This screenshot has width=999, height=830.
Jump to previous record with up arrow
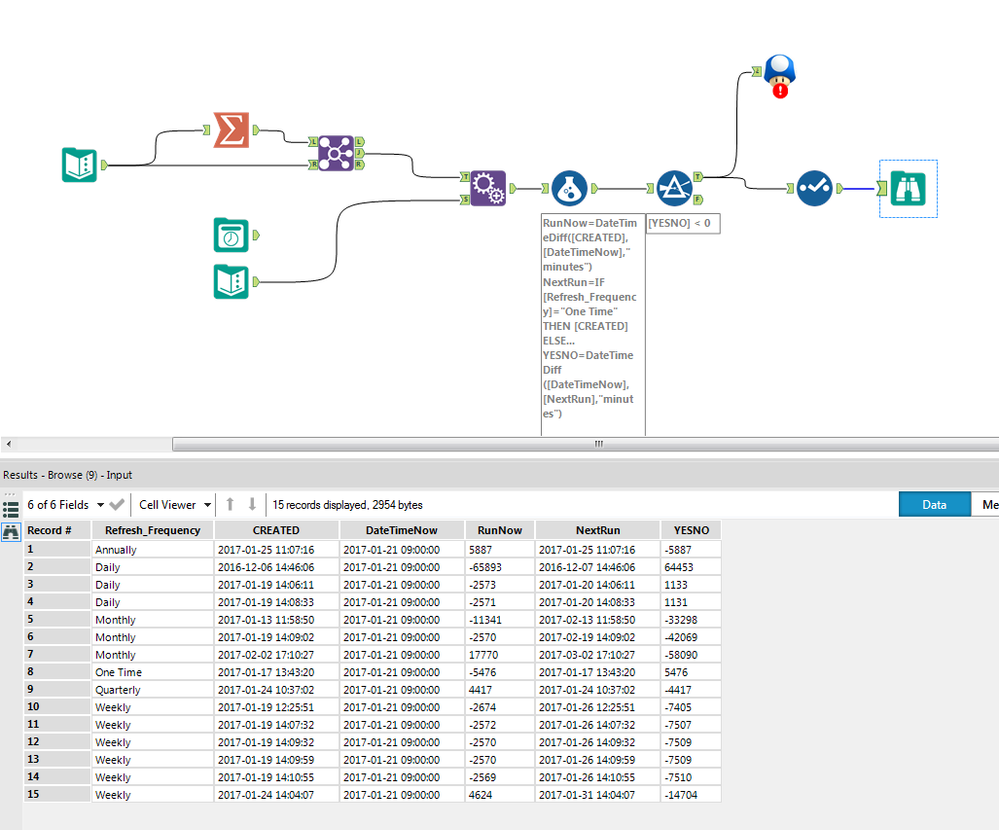230,504
